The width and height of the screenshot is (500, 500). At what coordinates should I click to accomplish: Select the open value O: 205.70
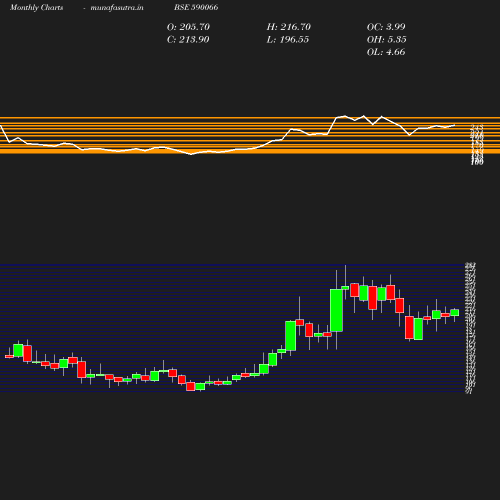188,27
